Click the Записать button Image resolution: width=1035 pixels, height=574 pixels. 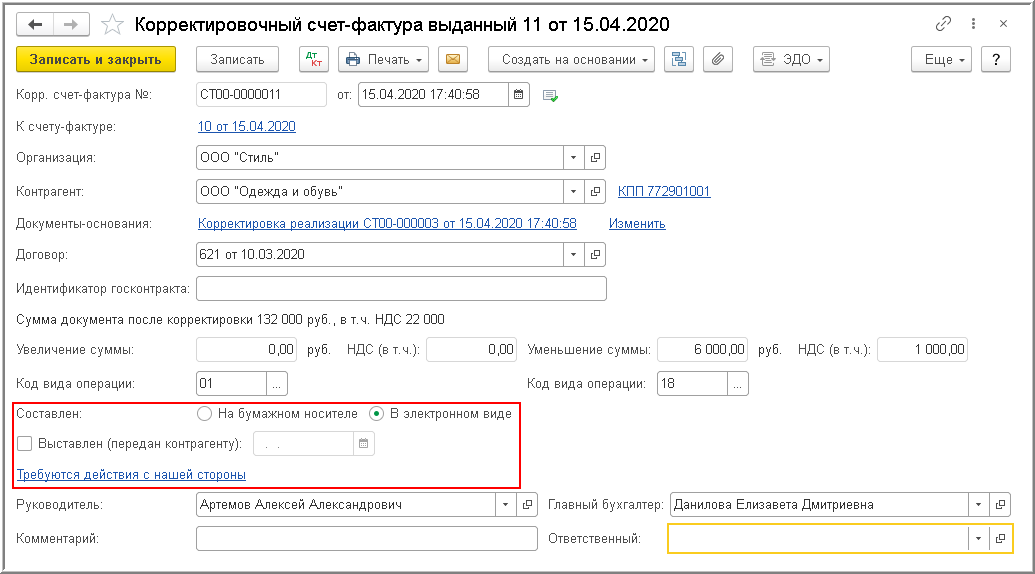(x=237, y=59)
